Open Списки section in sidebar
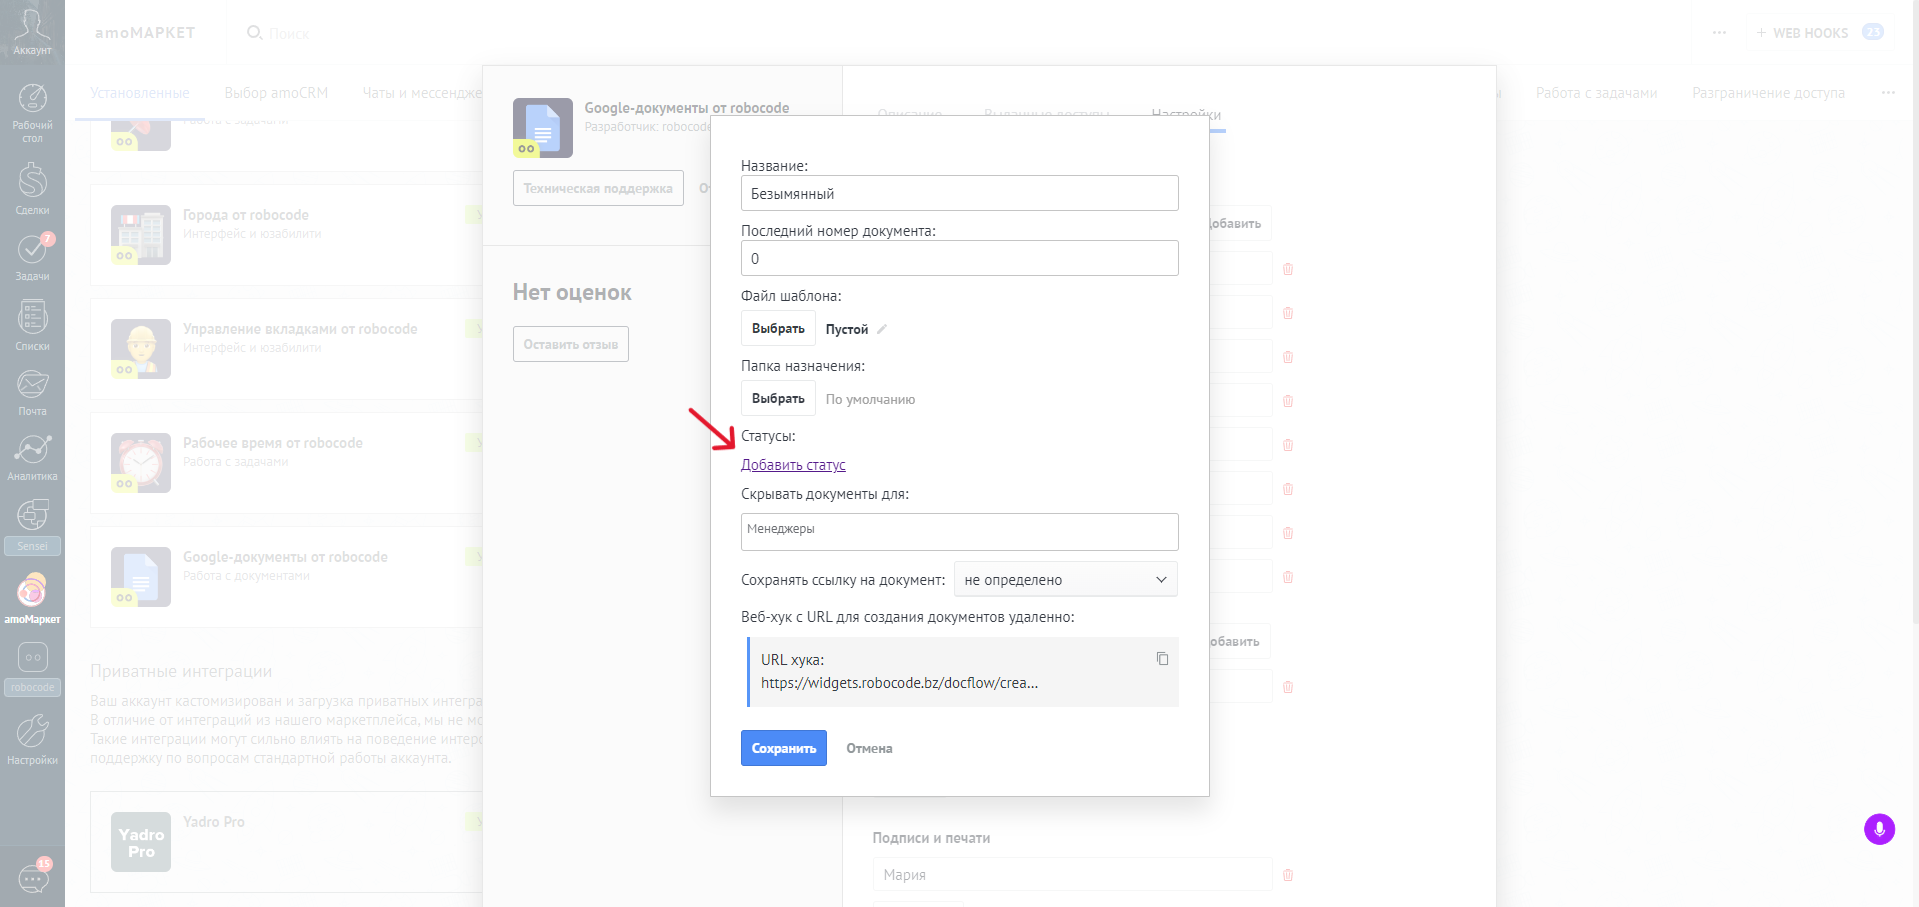1919x907 pixels. [x=32, y=325]
